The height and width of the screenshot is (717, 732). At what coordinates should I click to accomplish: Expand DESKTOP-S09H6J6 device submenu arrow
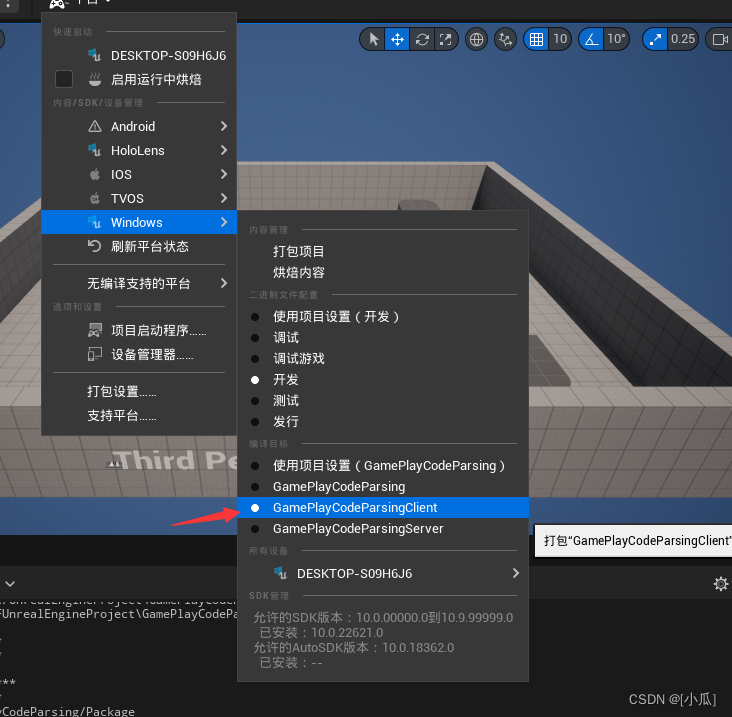click(515, 573)
